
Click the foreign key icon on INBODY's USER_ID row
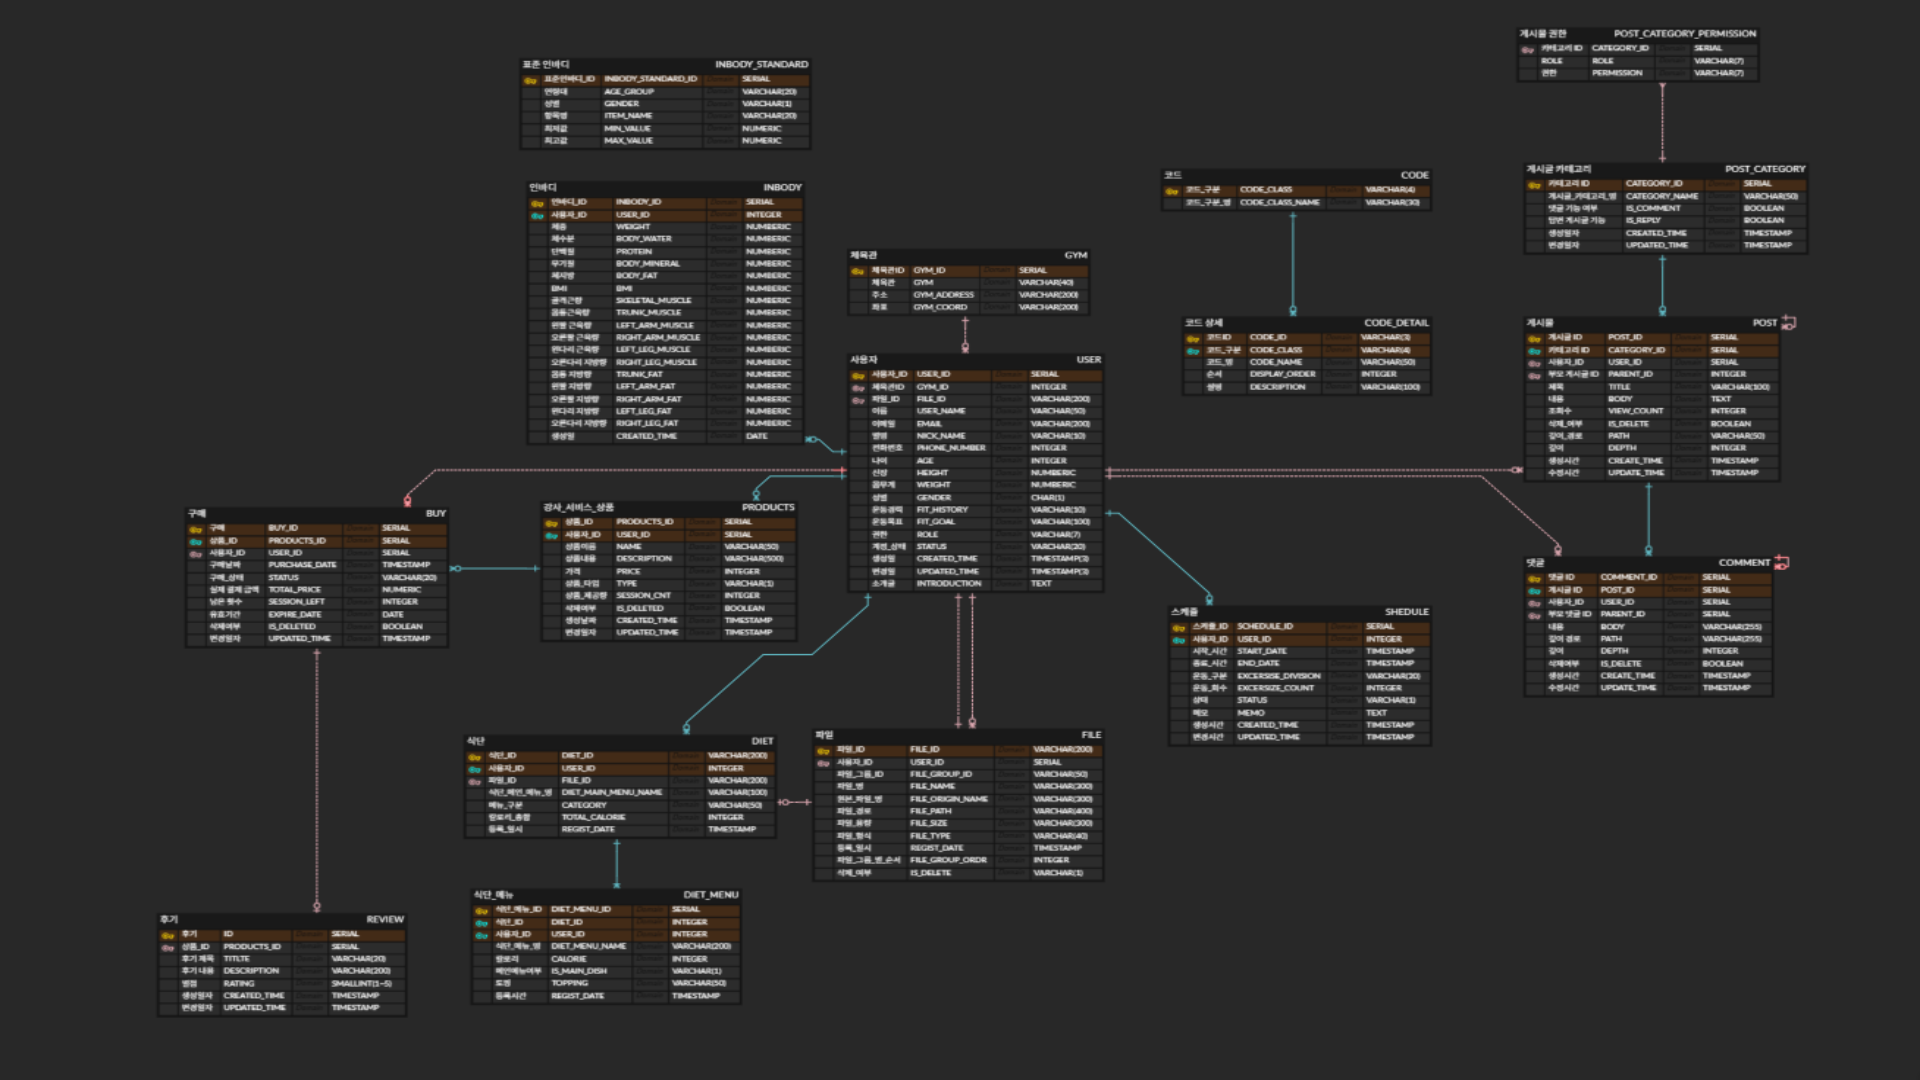(x=537, y=215)
